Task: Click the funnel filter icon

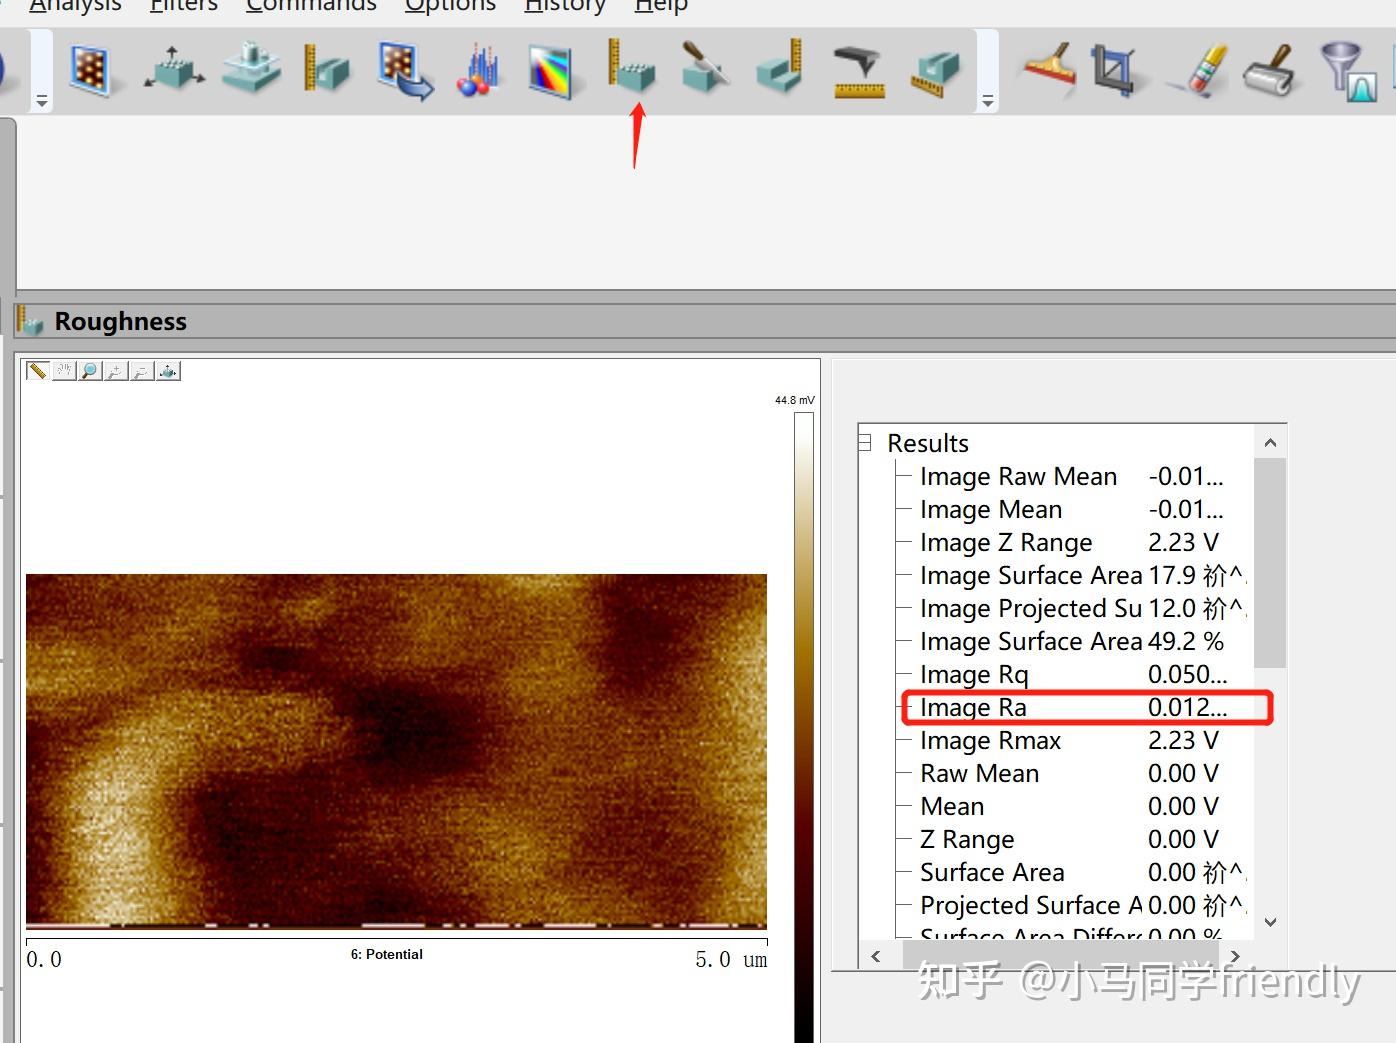Action: [x=1347, y=69]
